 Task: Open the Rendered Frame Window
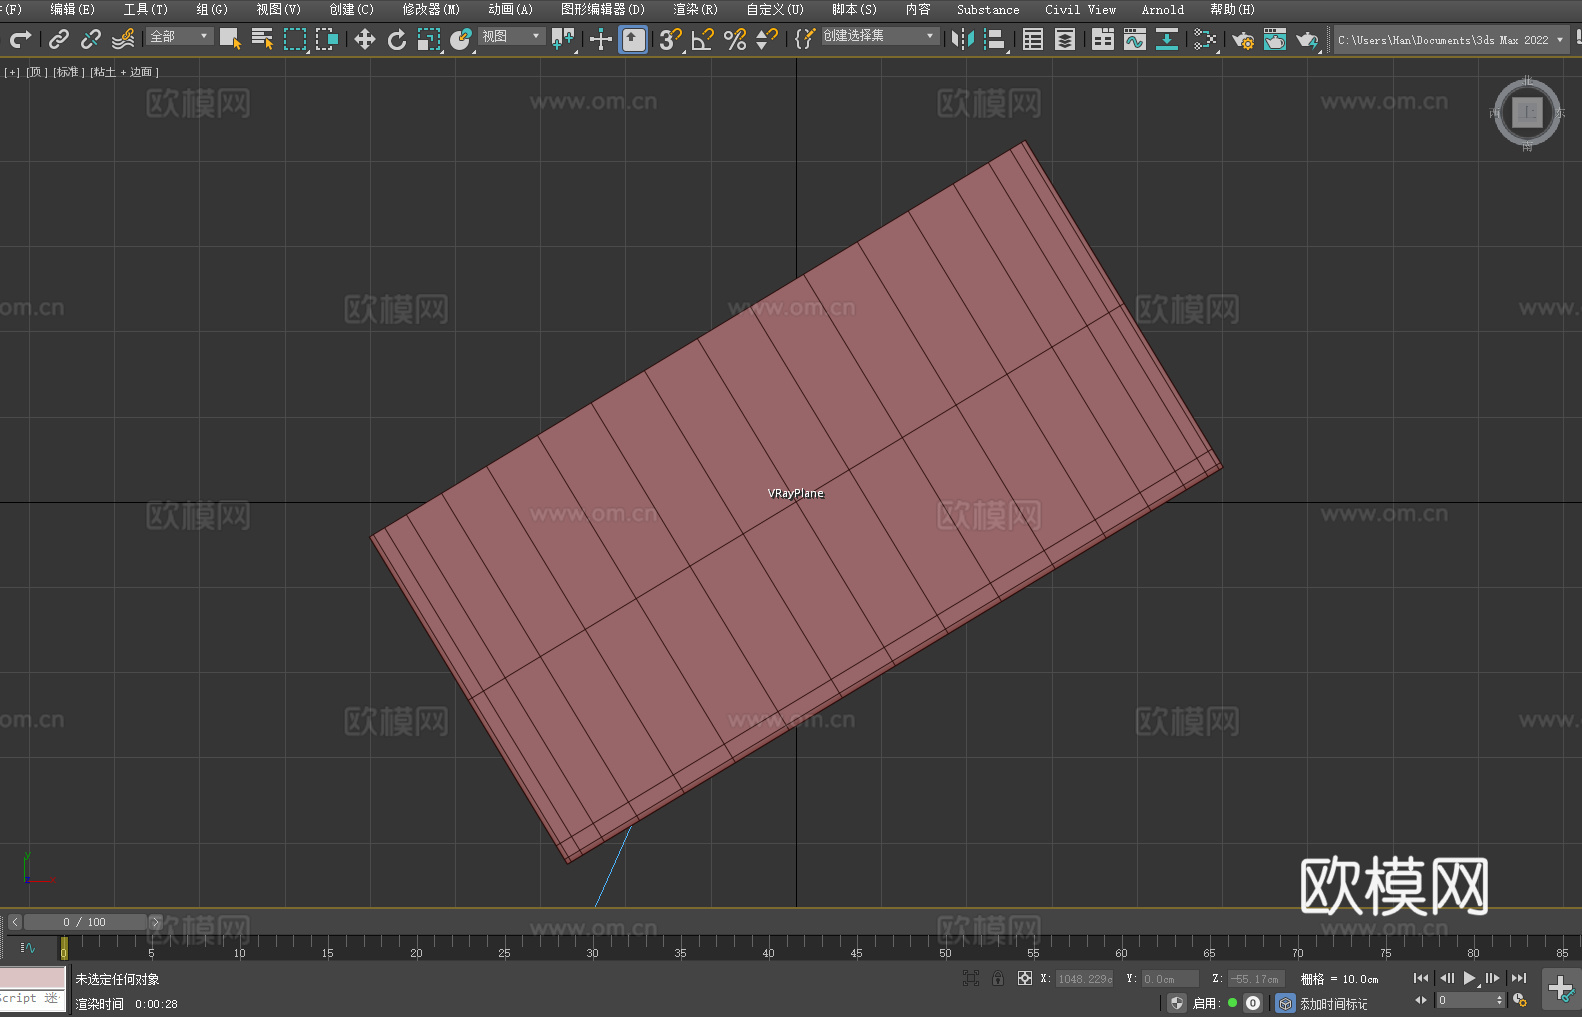tap(1275, 39)
